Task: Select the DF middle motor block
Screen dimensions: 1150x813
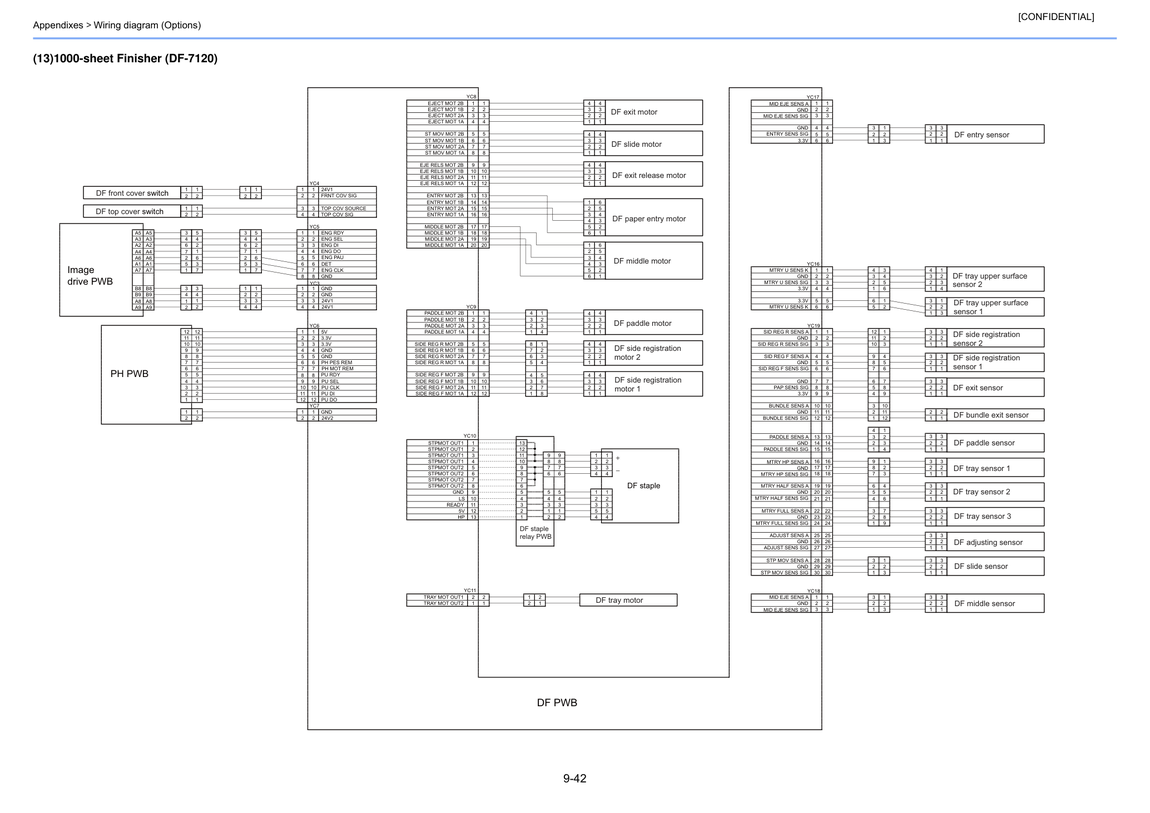Action: 653,261
